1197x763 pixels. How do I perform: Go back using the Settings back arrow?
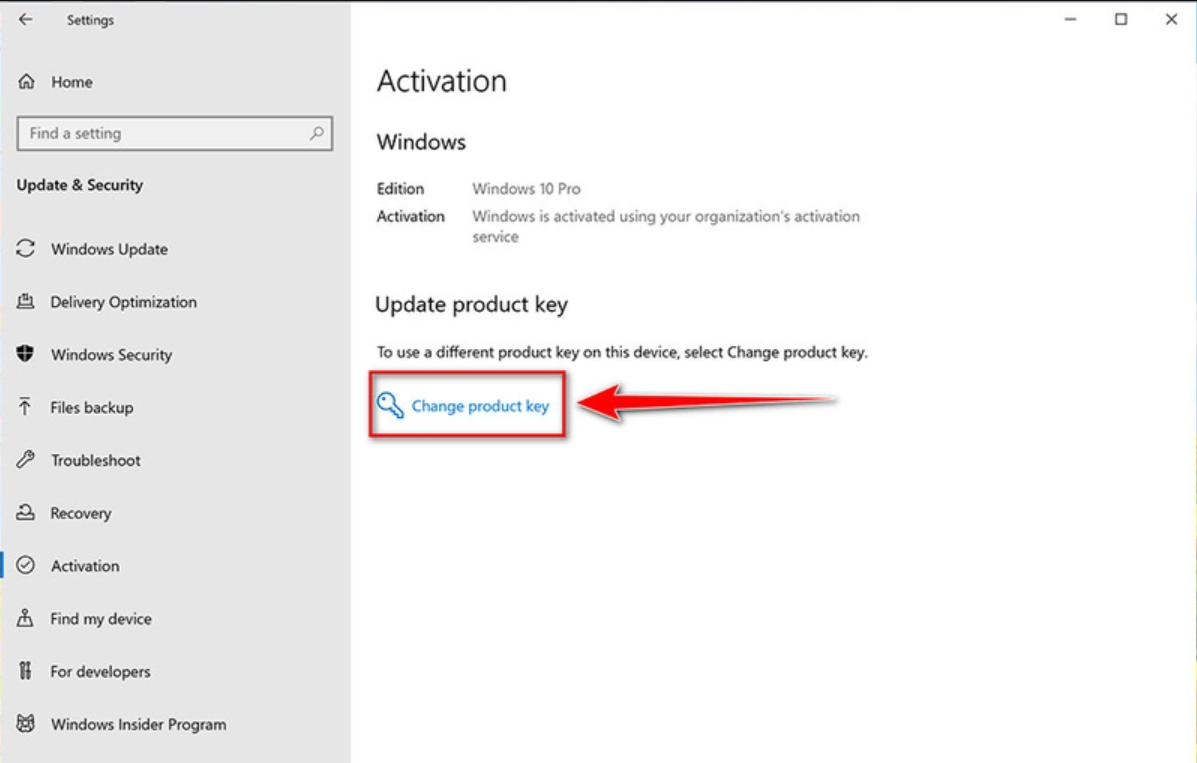click(x=26, y=19)
